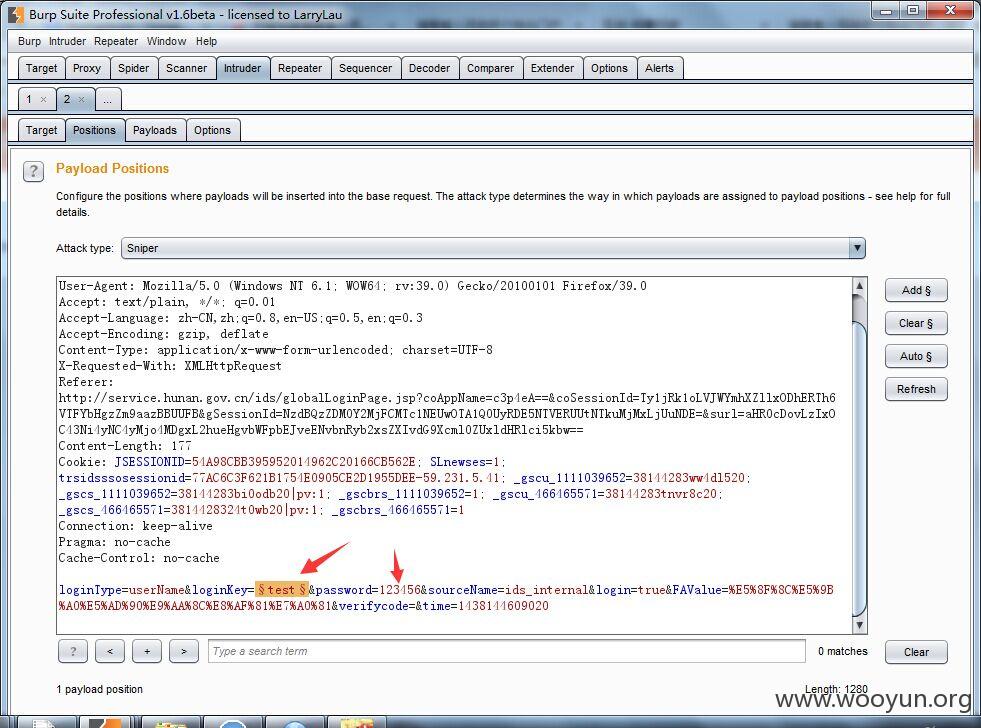The height and width of the screenshot is (728, 981).
Task: Switch to the Decoder tab
Action: pos(429,68)
